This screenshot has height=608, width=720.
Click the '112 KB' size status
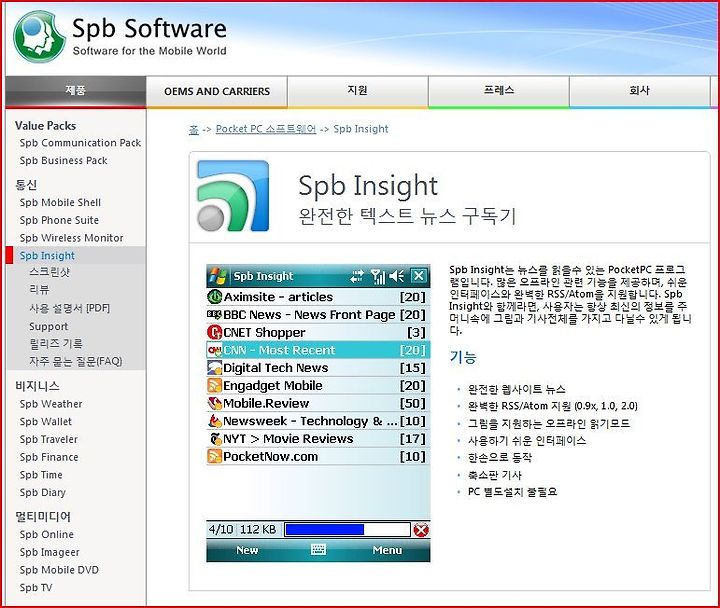coord(258,529)
